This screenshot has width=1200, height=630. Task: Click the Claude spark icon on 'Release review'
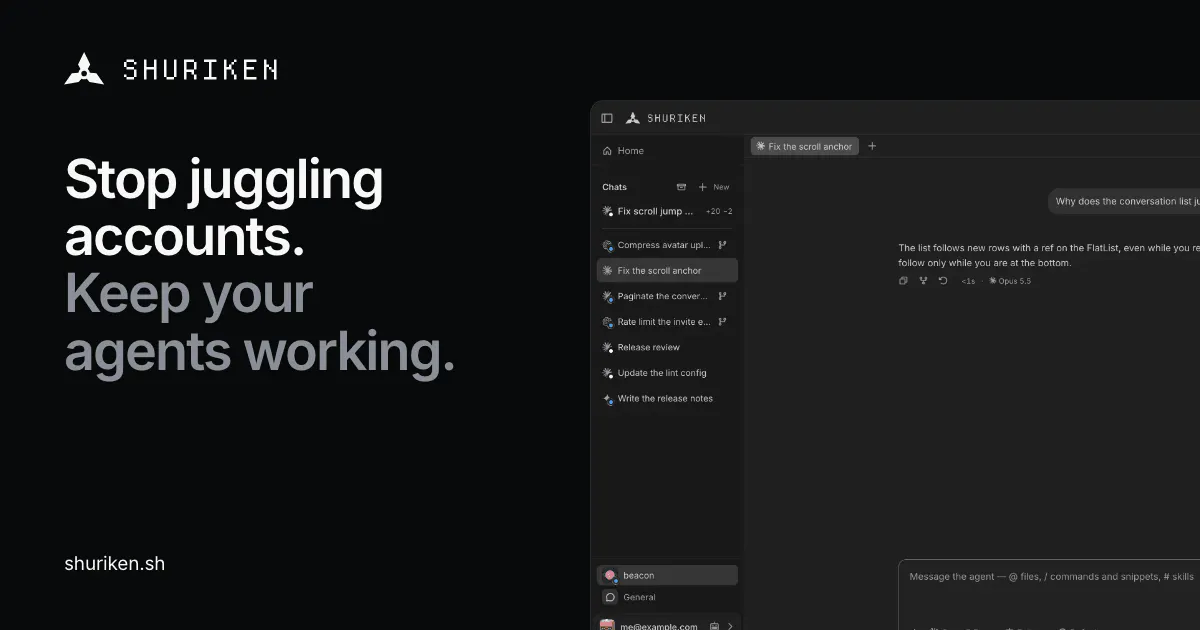607,347
